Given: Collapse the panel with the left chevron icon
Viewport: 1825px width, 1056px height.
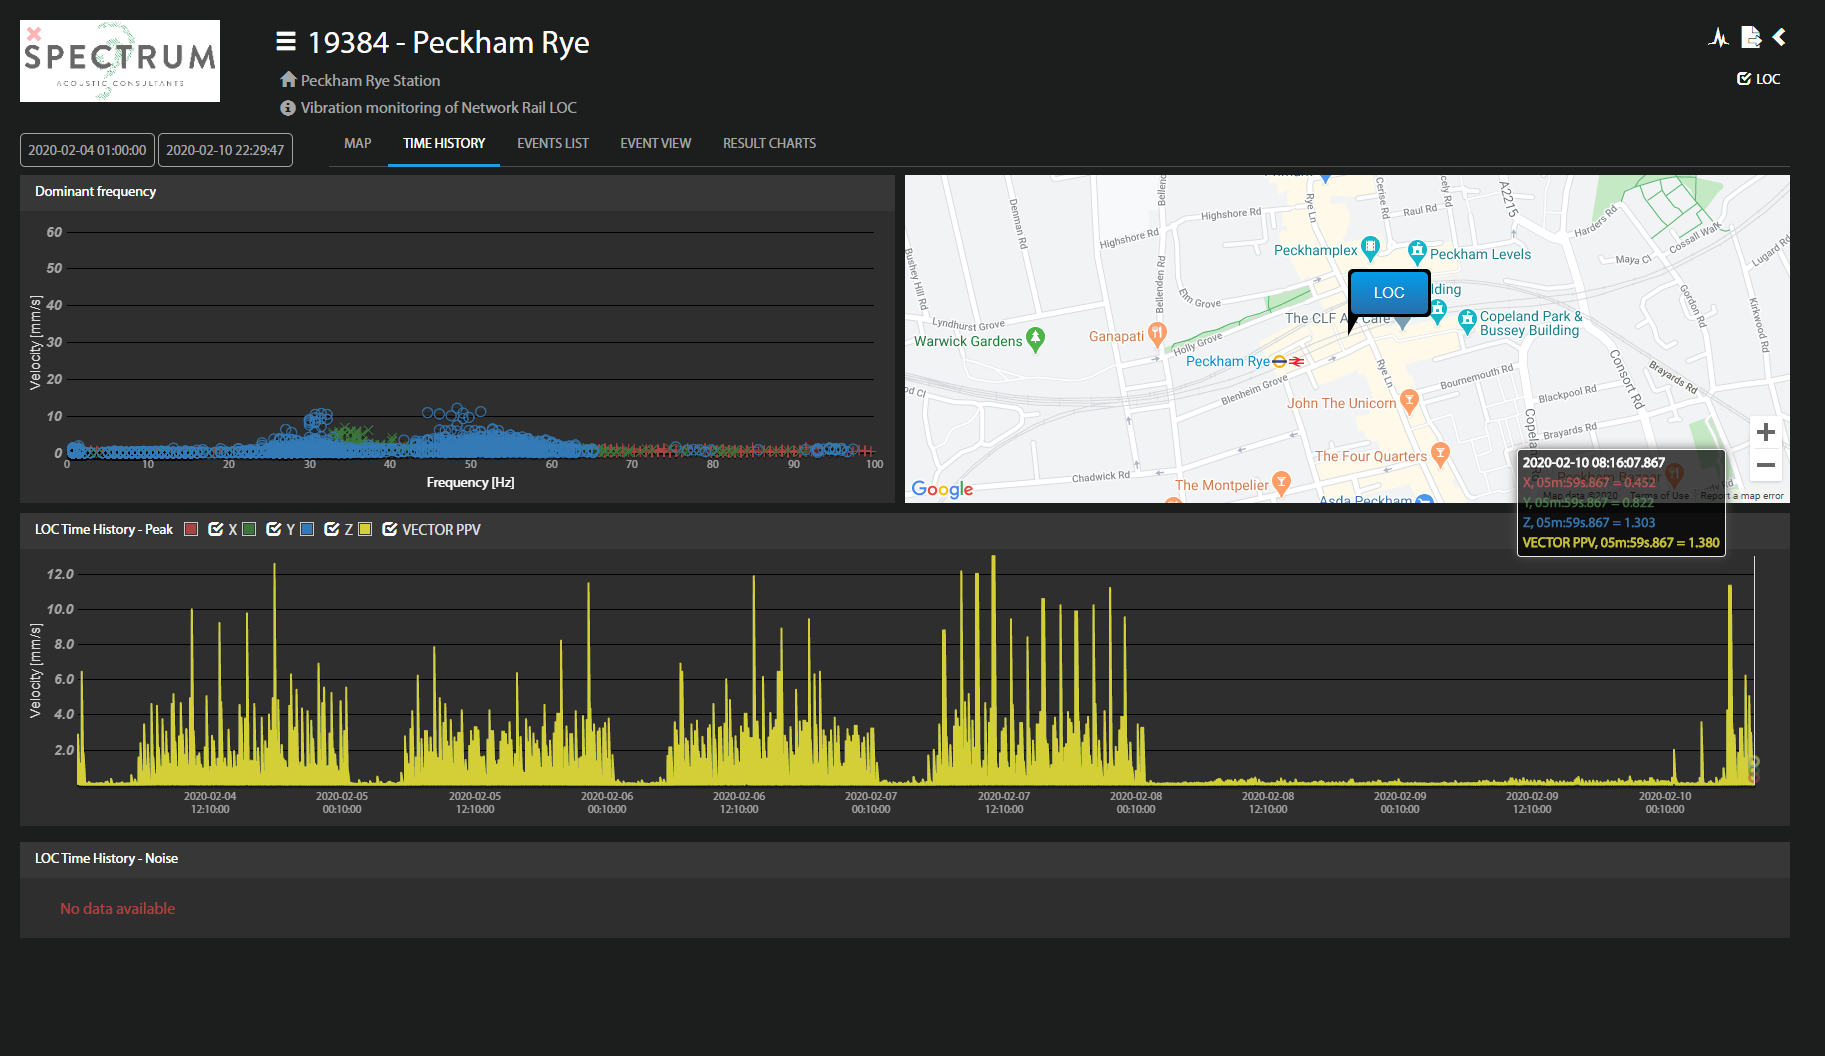Looking at the screenshot, I should (1779, 37).
